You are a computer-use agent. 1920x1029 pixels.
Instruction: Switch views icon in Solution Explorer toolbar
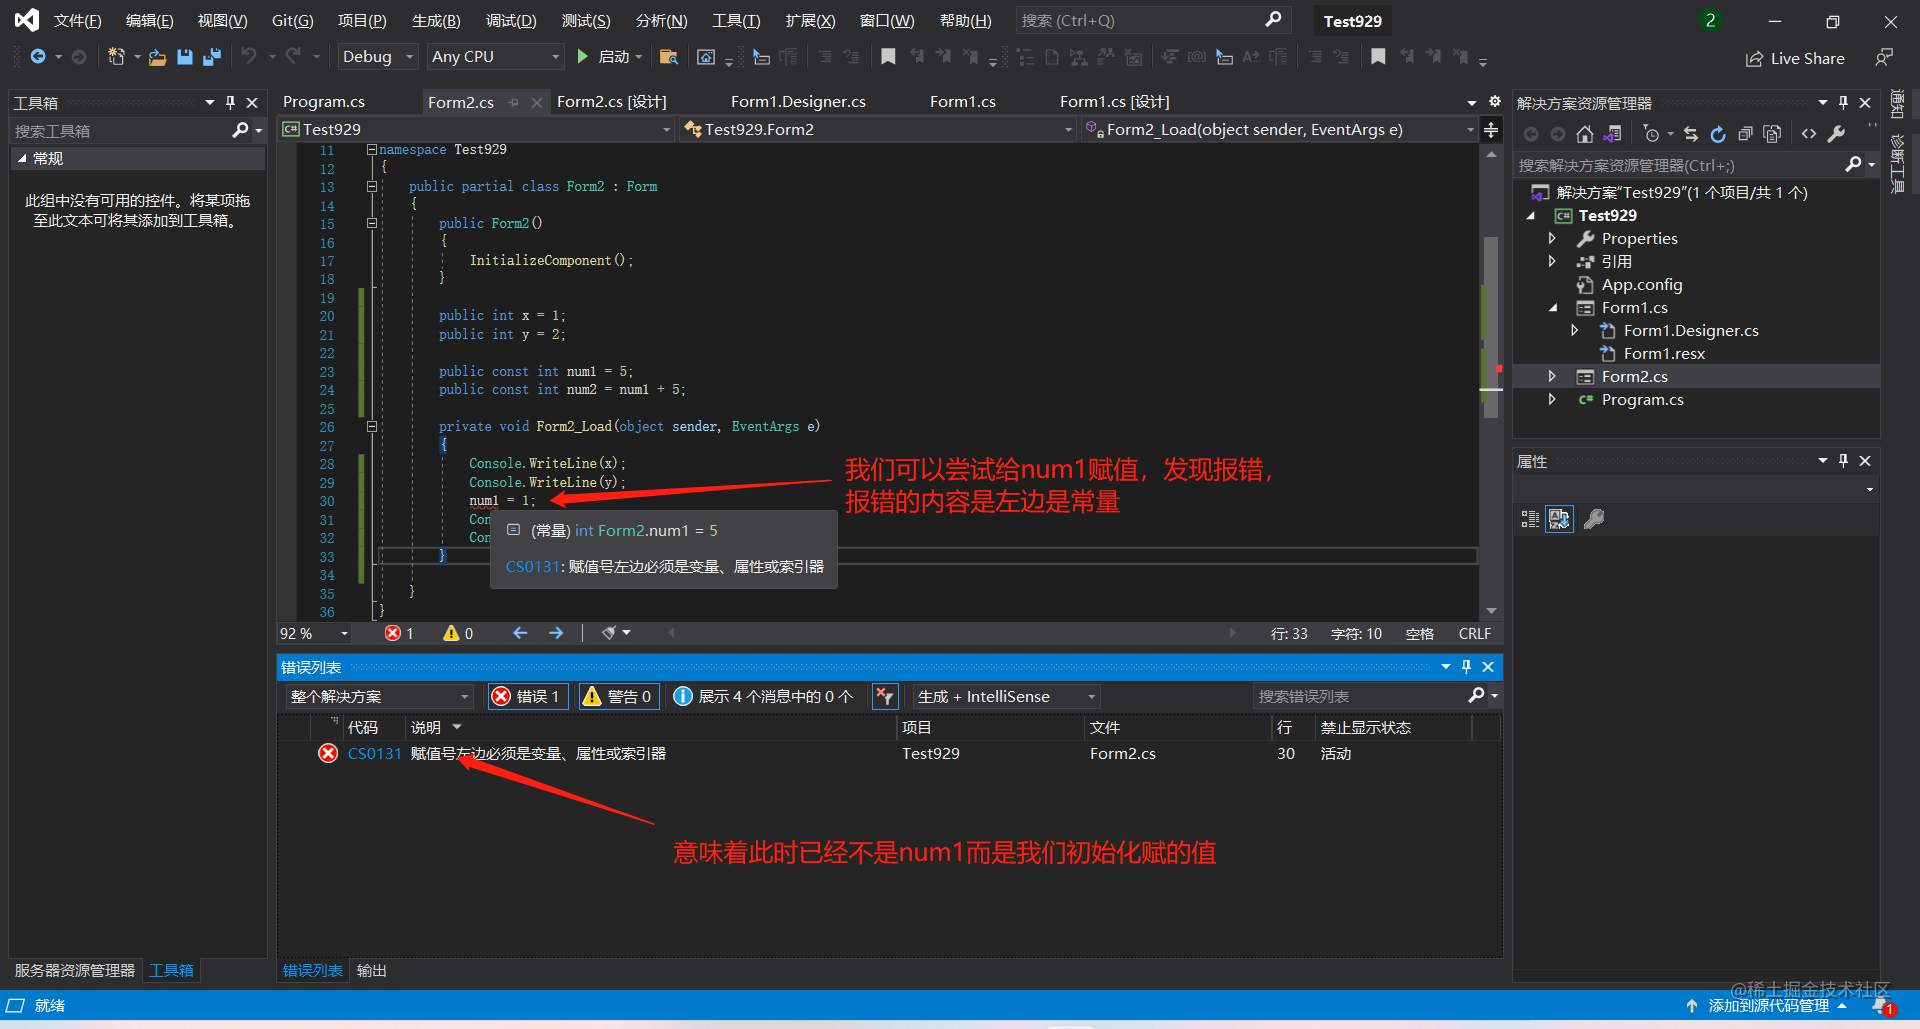[1612, 134]
